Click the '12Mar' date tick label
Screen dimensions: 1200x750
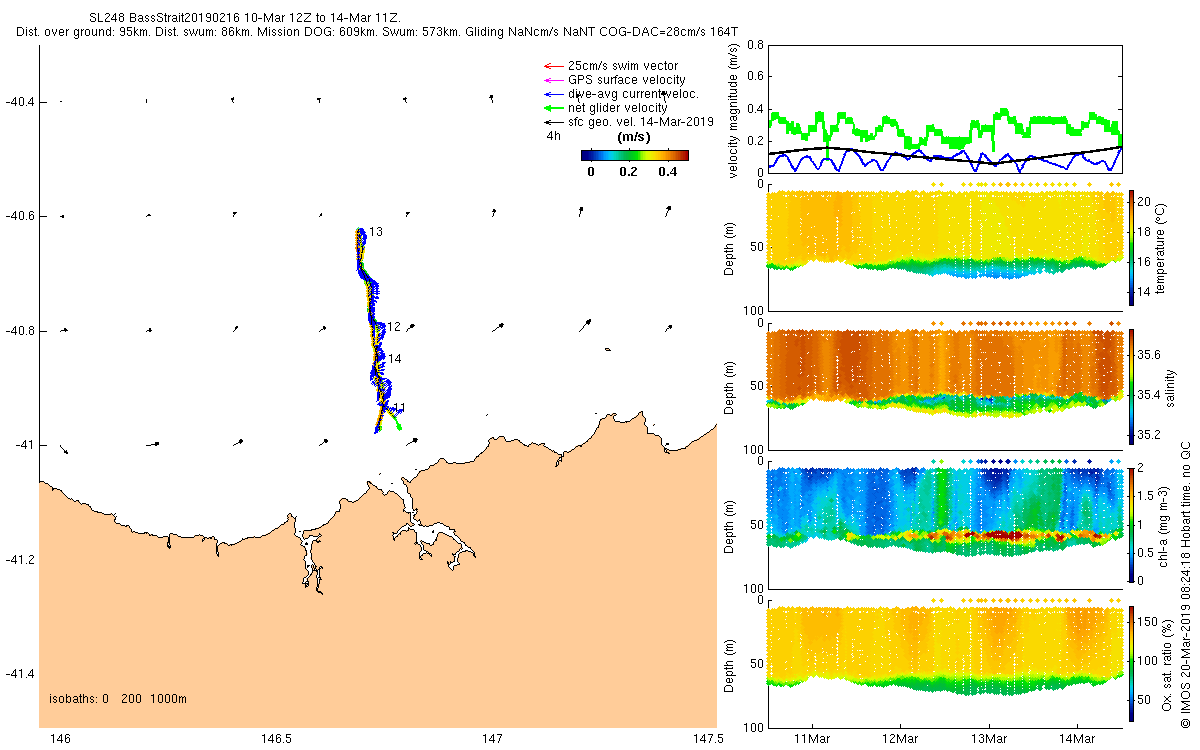(x=900, y=739)
